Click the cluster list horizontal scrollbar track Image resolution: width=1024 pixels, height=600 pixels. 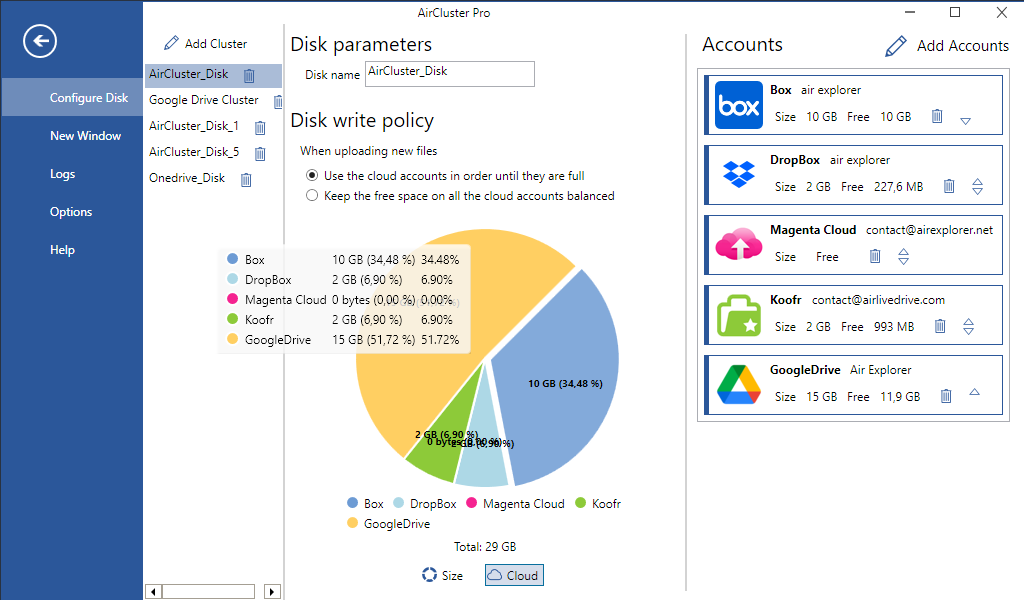click(x=208, y=592)
